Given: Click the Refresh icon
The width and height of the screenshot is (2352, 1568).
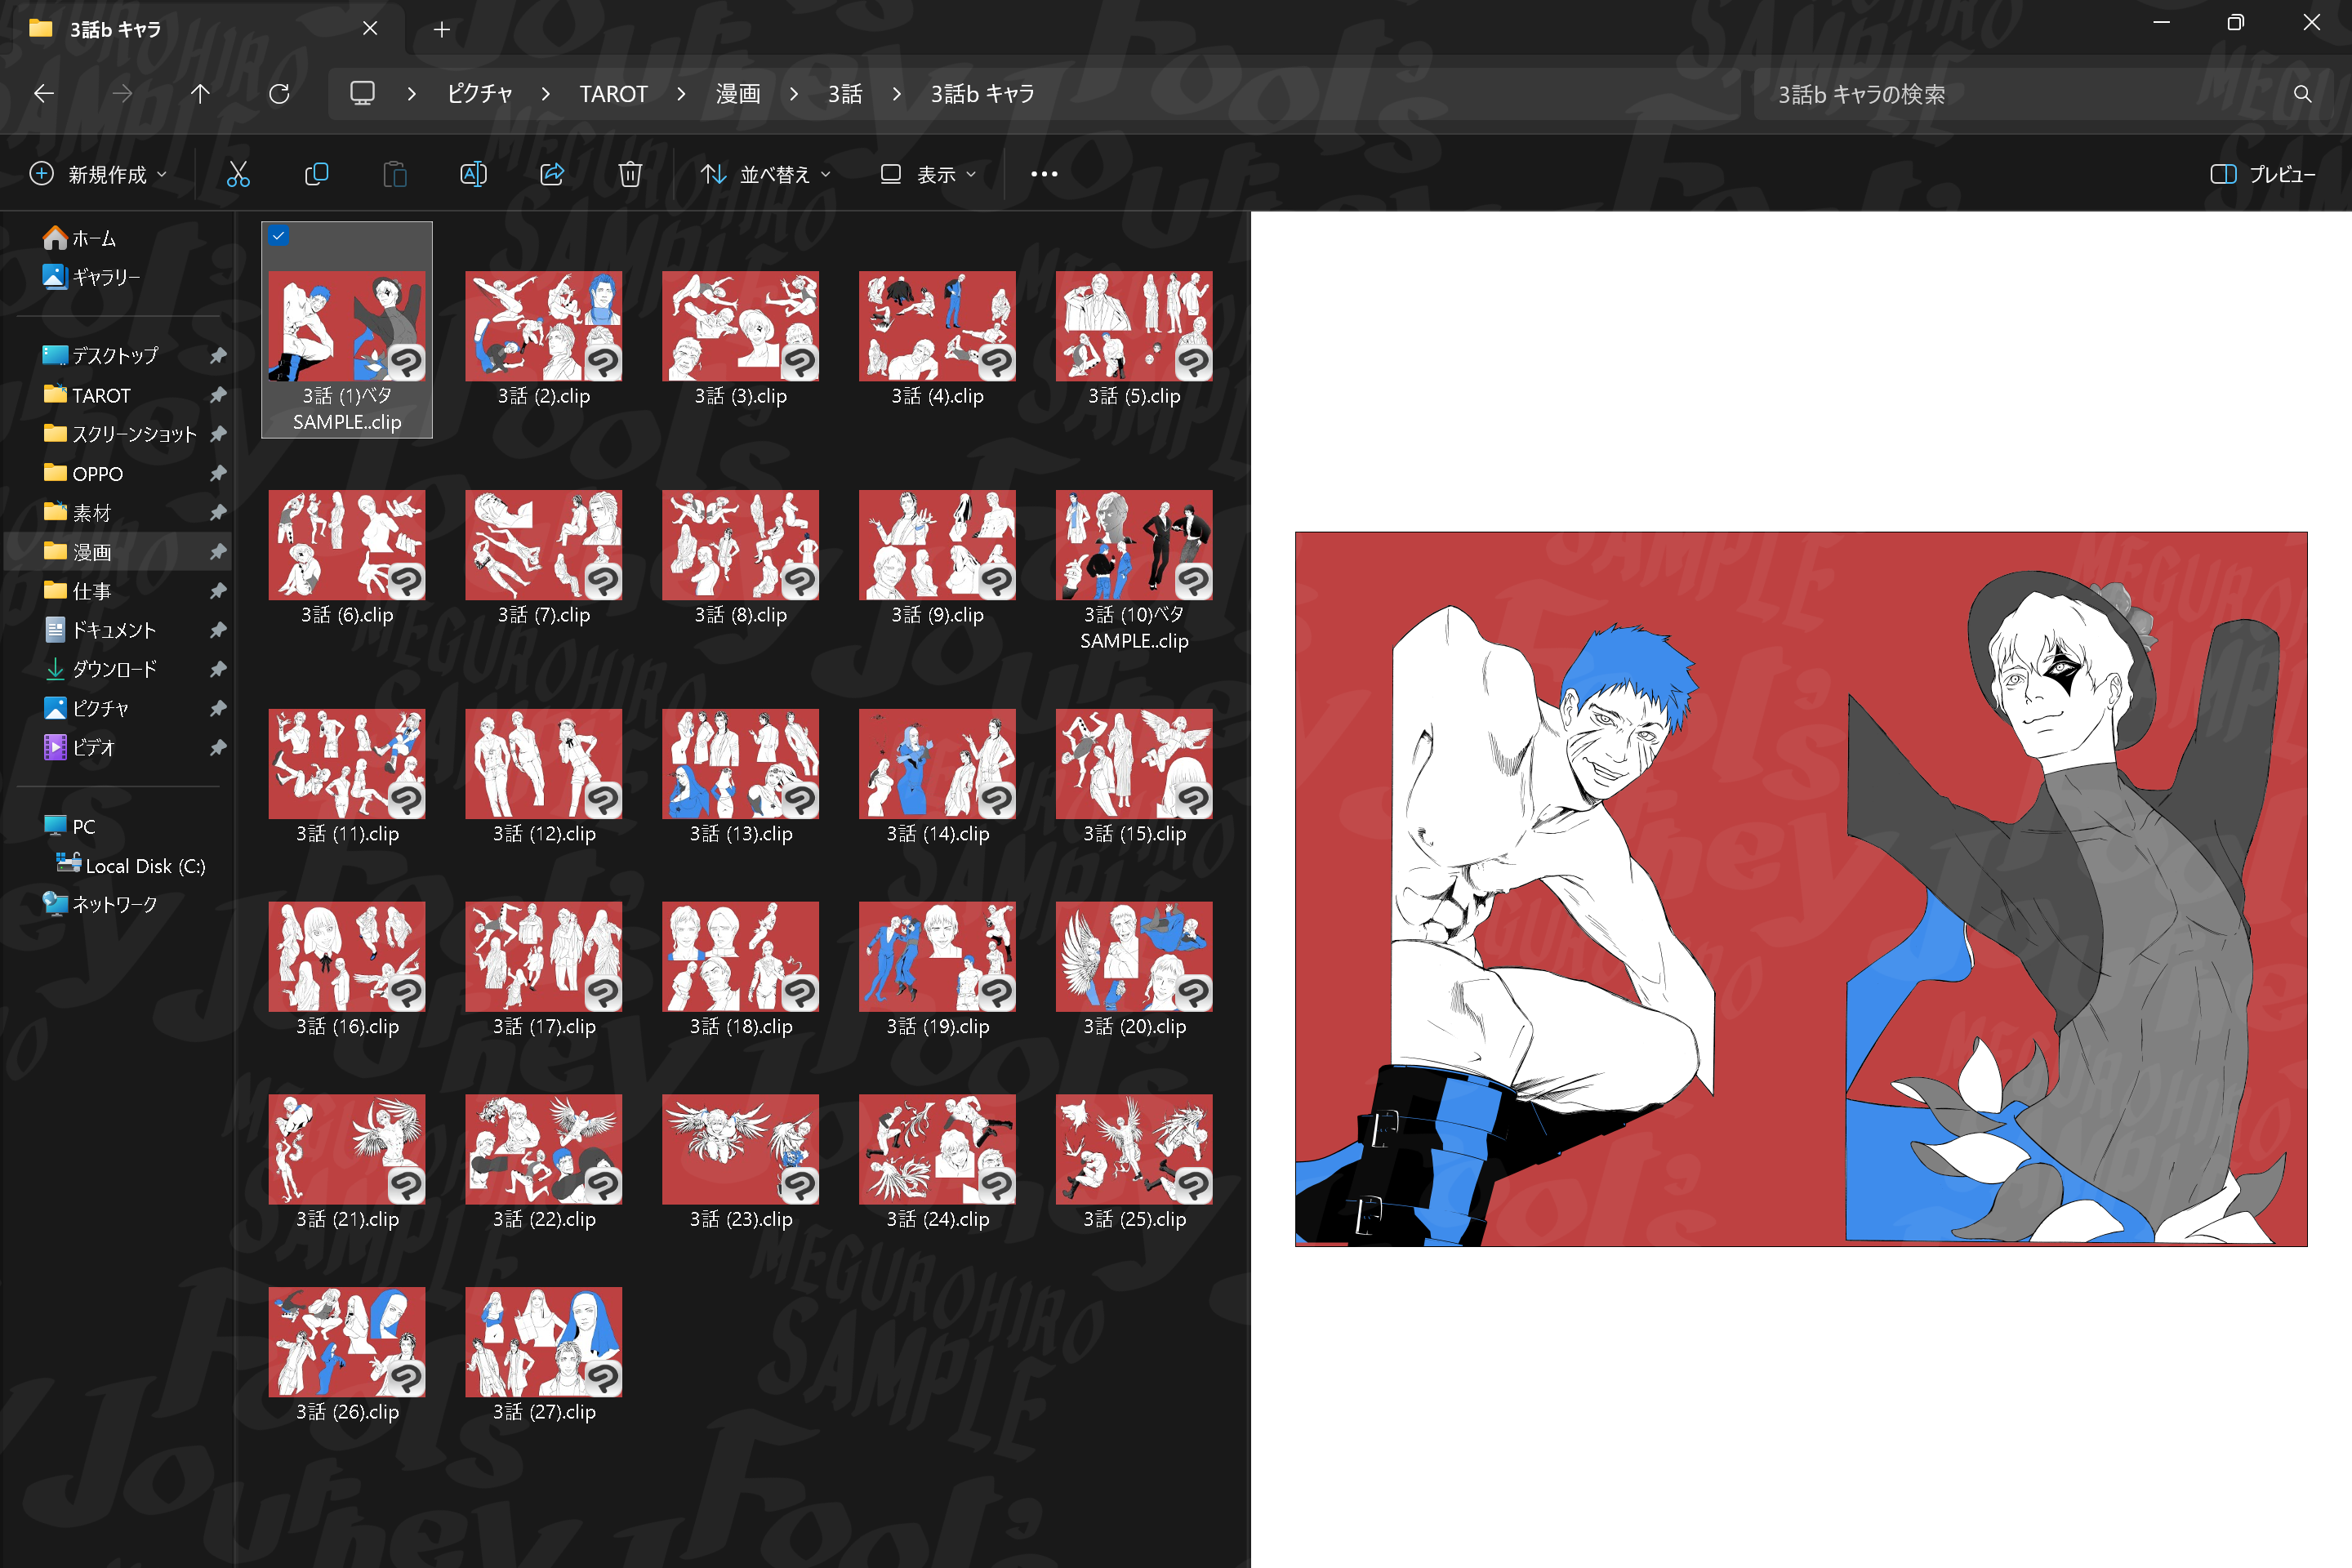Looking at the screenshot, I should coord(279,94).
